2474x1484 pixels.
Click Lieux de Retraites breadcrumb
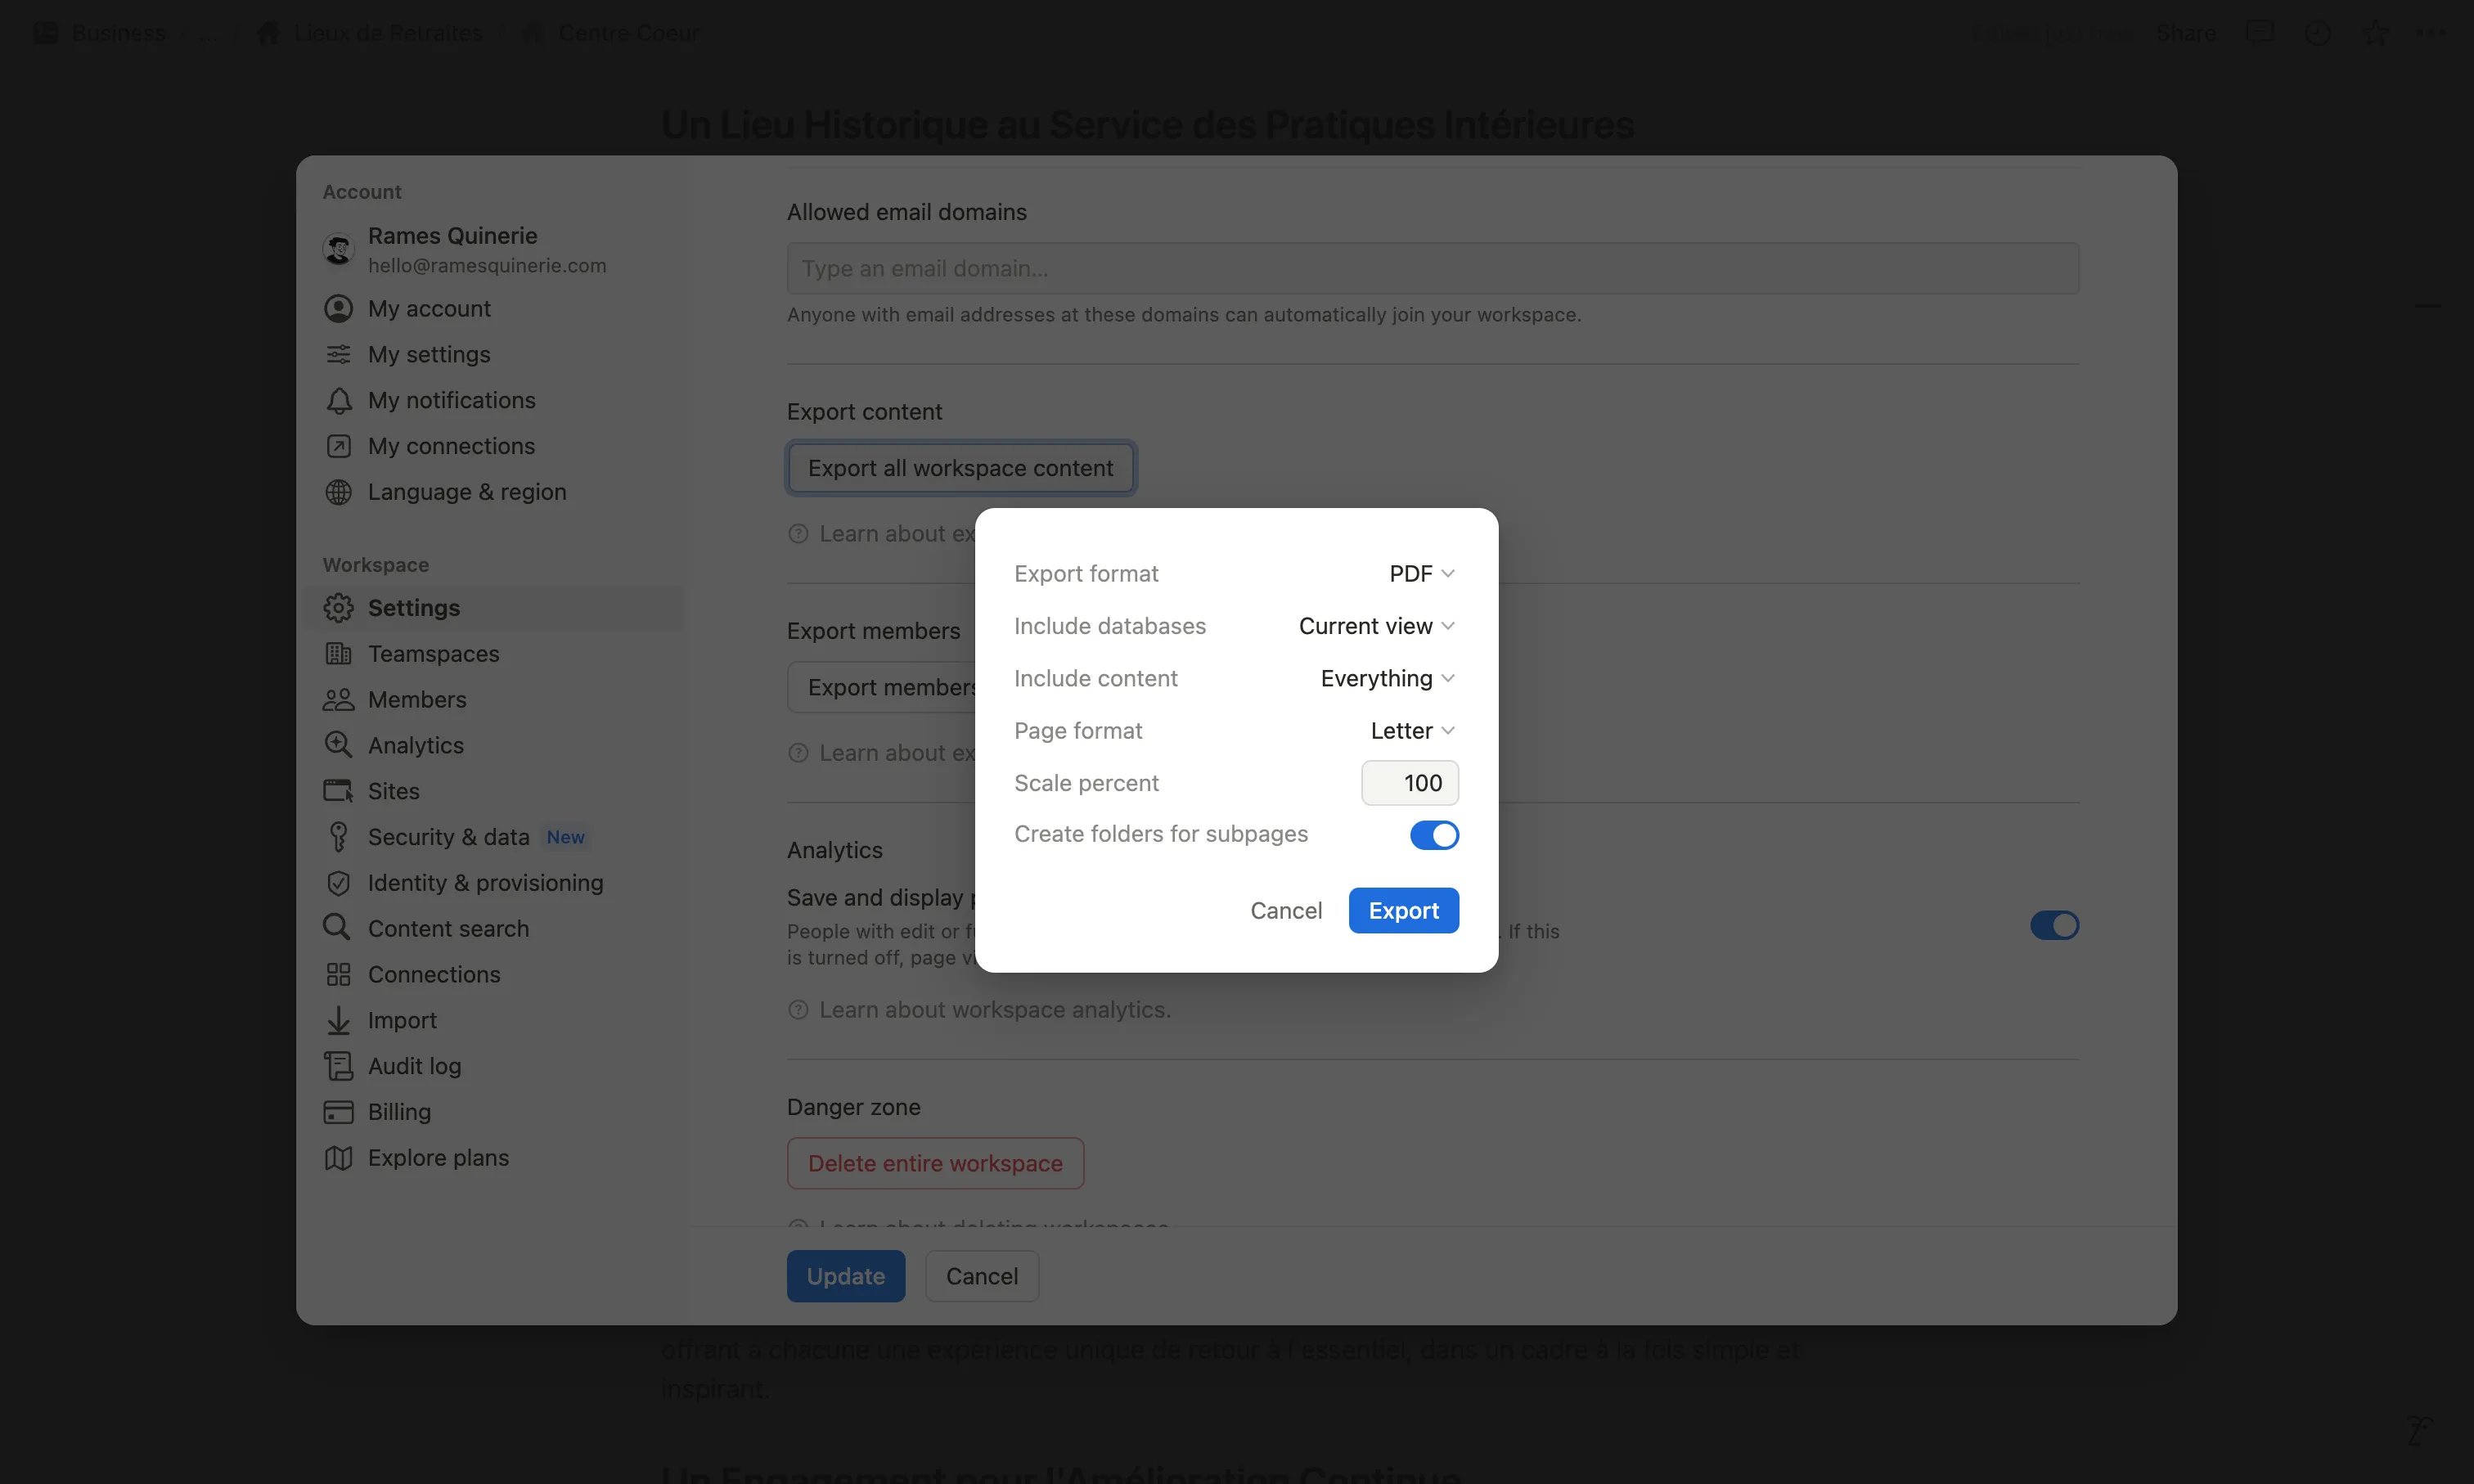(x=370, y=33)
